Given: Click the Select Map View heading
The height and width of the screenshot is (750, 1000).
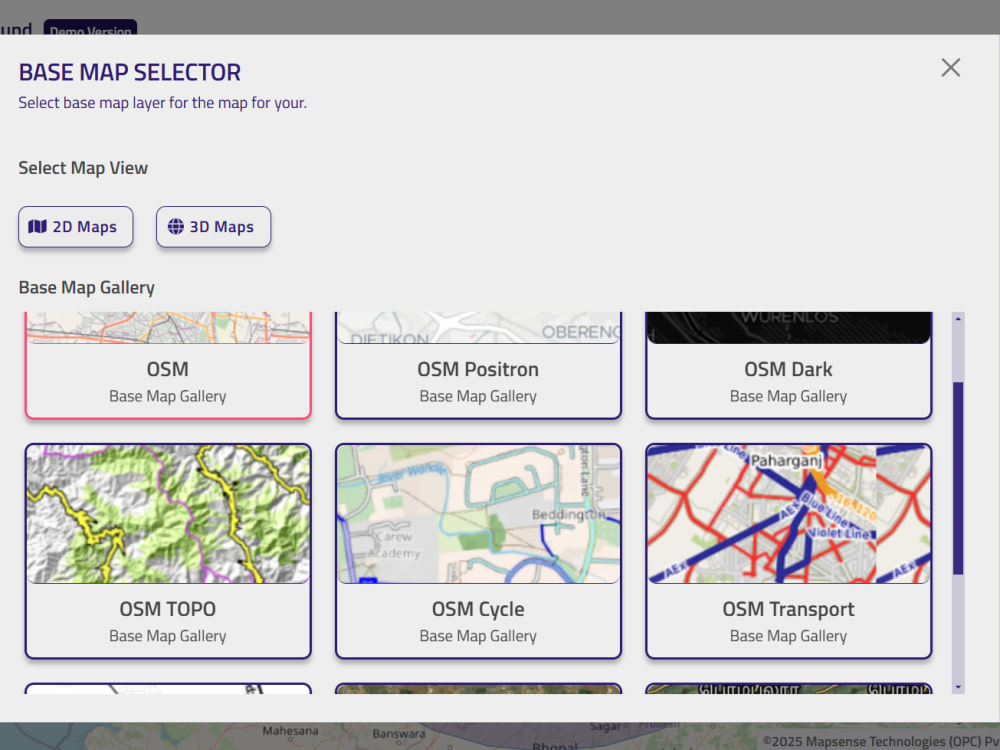Looking at the screenshot, I should click(83, 168).
